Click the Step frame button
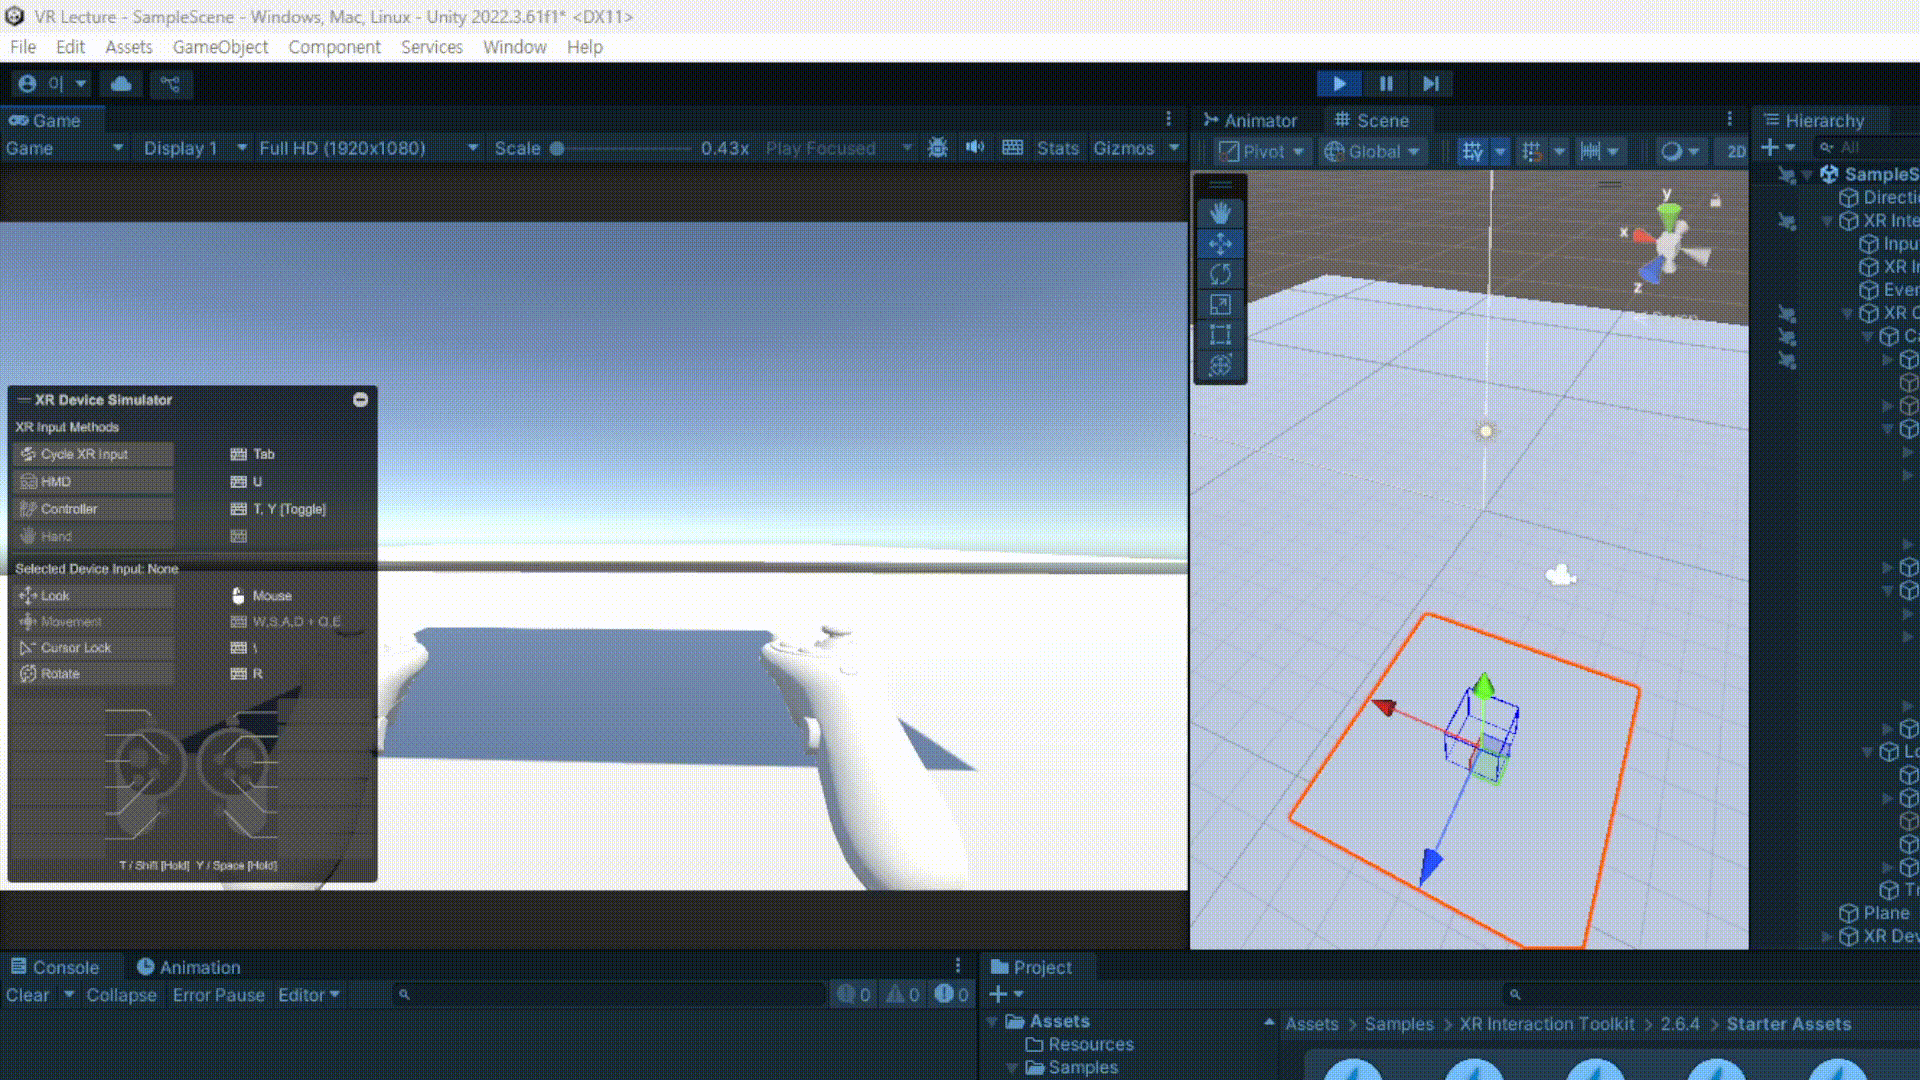 tap(1431, 84)
